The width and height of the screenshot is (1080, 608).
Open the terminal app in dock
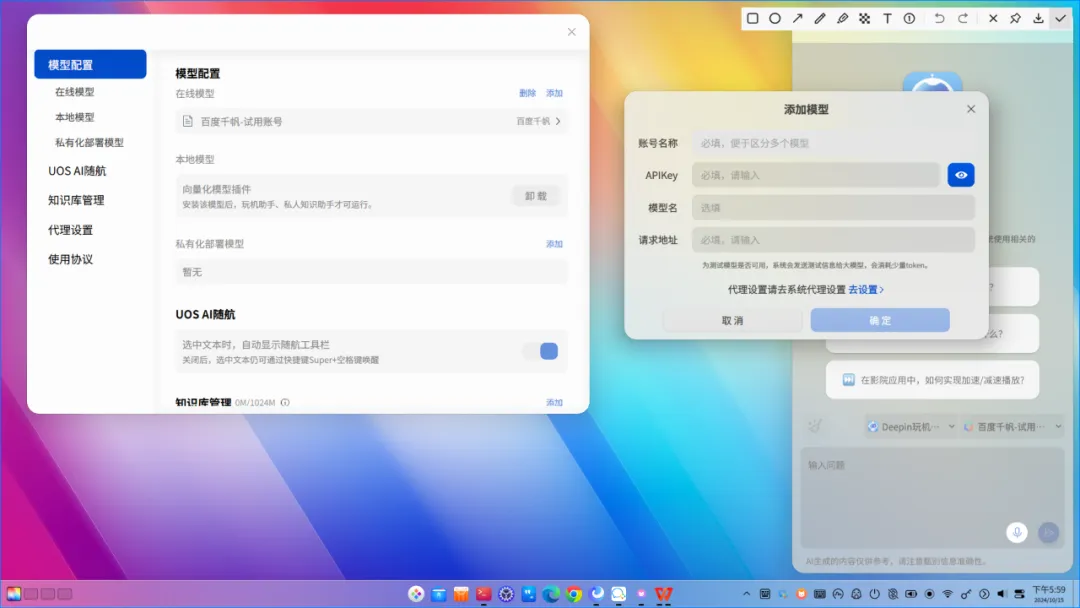(484, 594)
